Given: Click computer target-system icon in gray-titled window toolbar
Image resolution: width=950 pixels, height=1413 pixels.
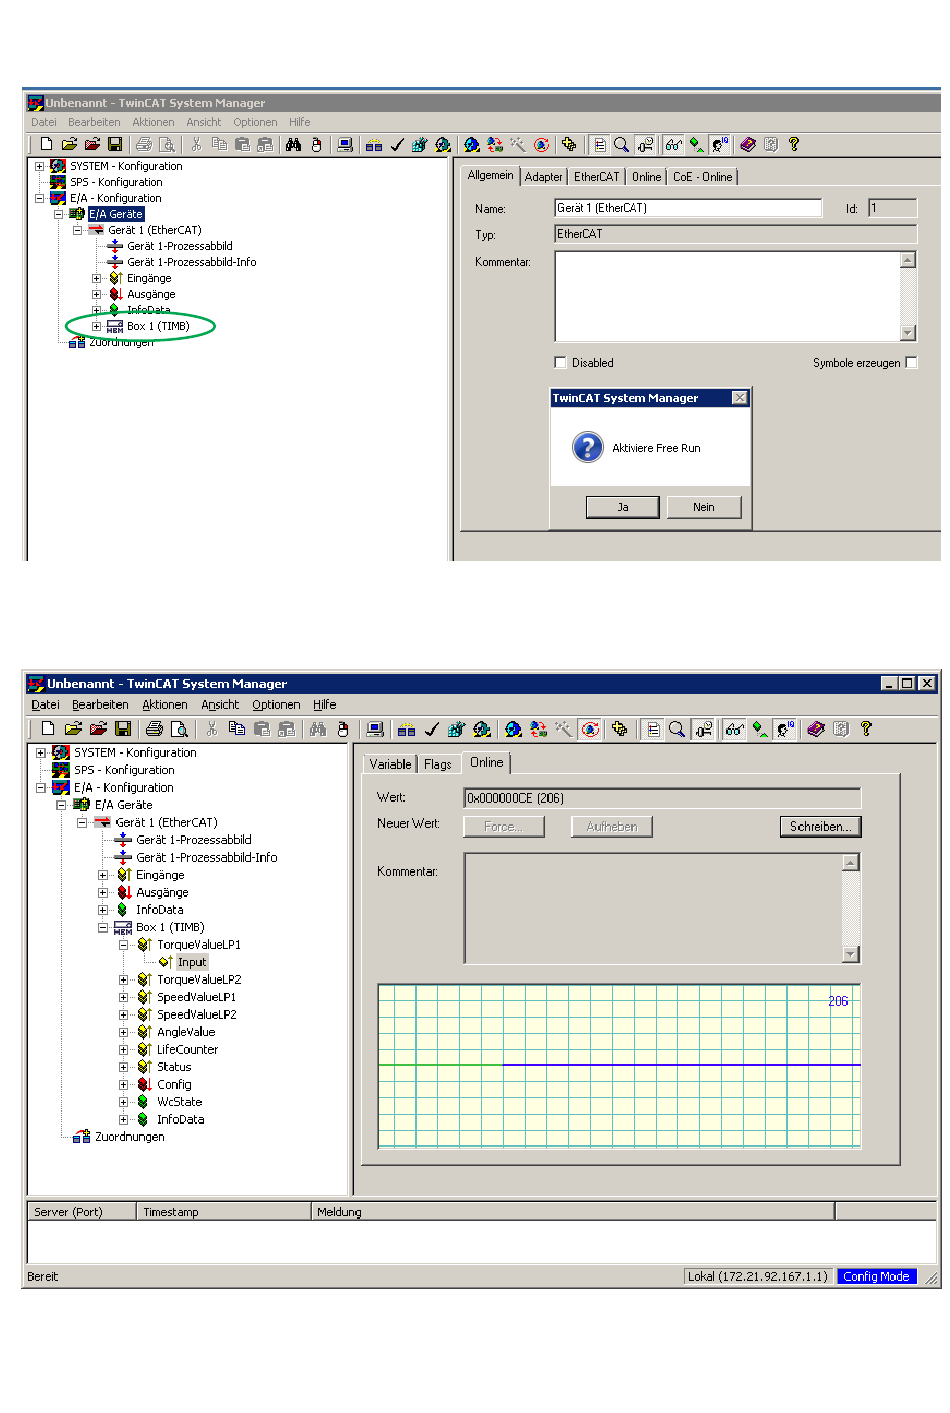Looking at the screenshot, I should pos(345,145).
